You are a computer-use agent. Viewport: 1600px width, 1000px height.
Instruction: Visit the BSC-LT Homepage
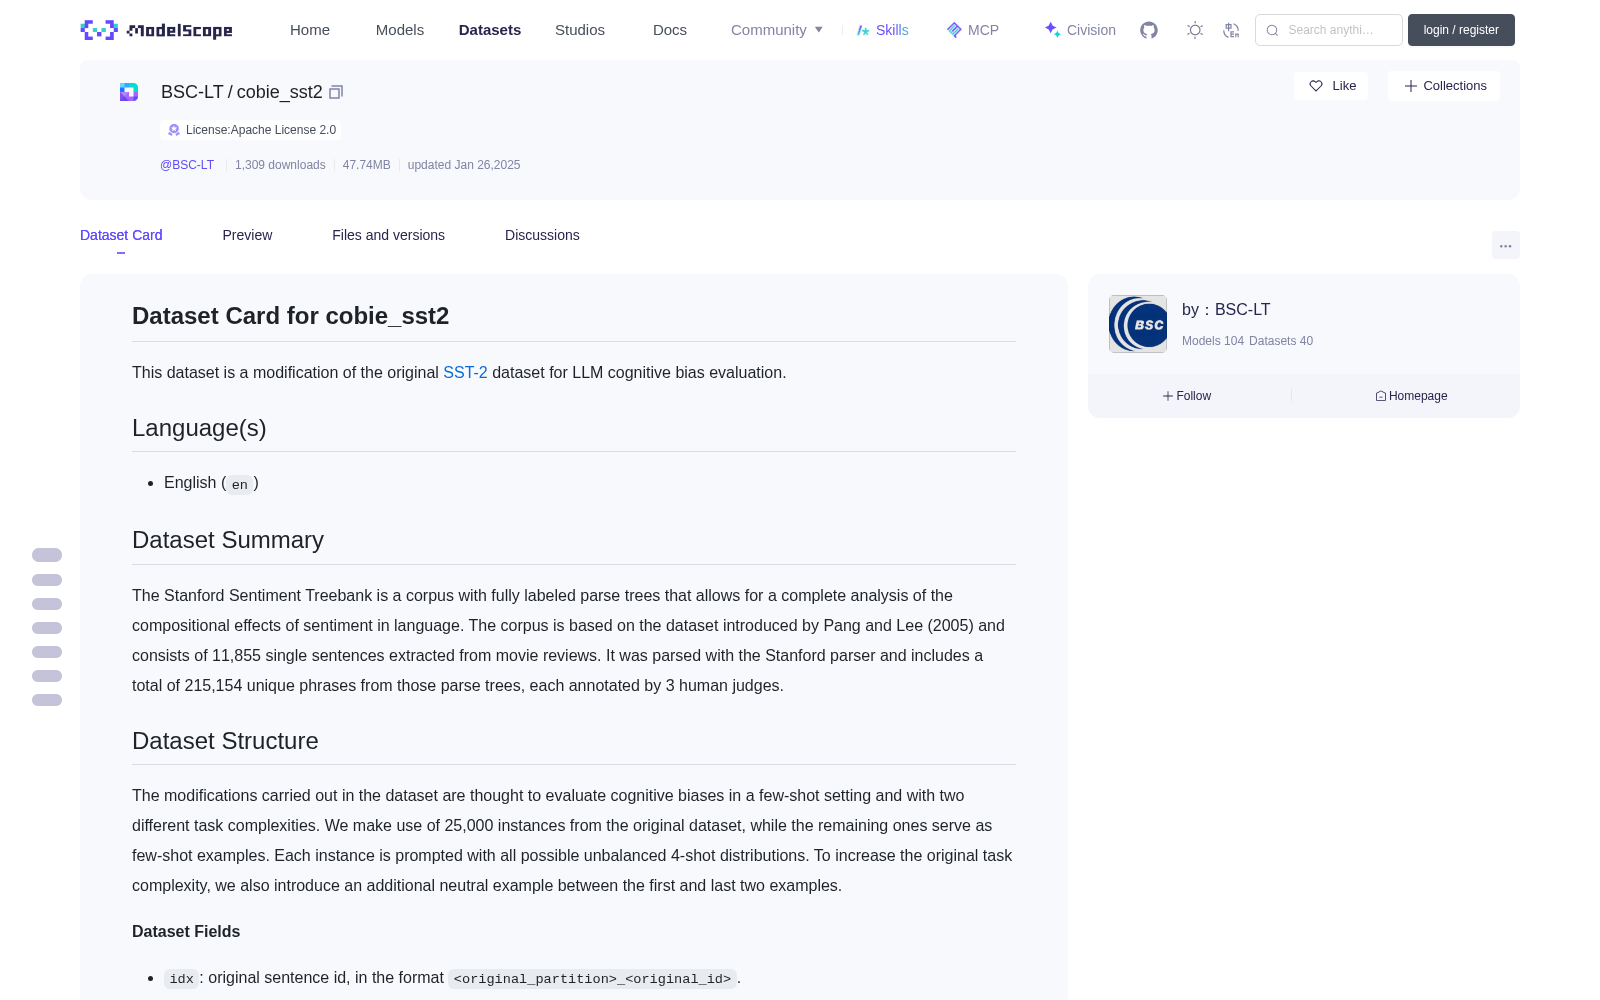1411,396
